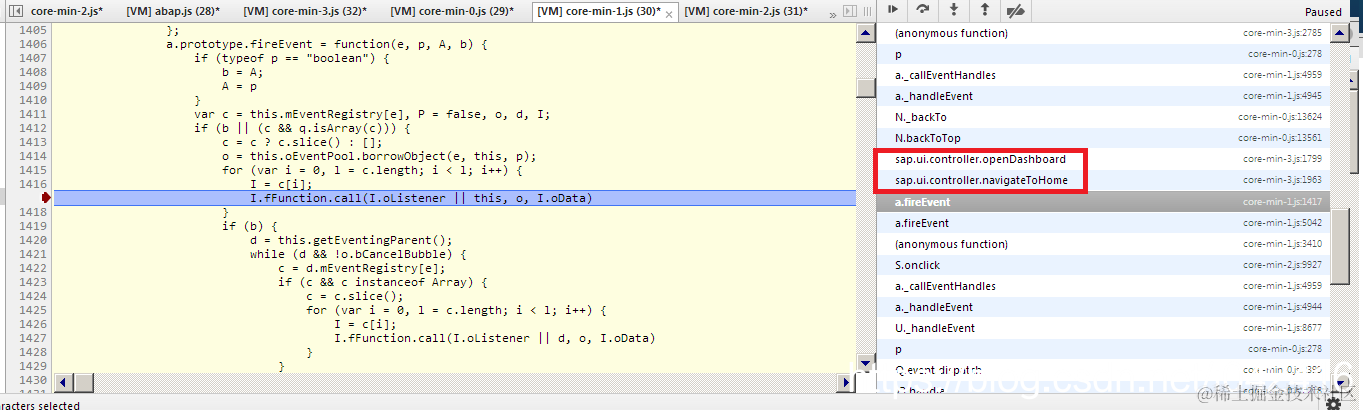
Task: Click the Step over next function call icon
Action: point(923,10)
